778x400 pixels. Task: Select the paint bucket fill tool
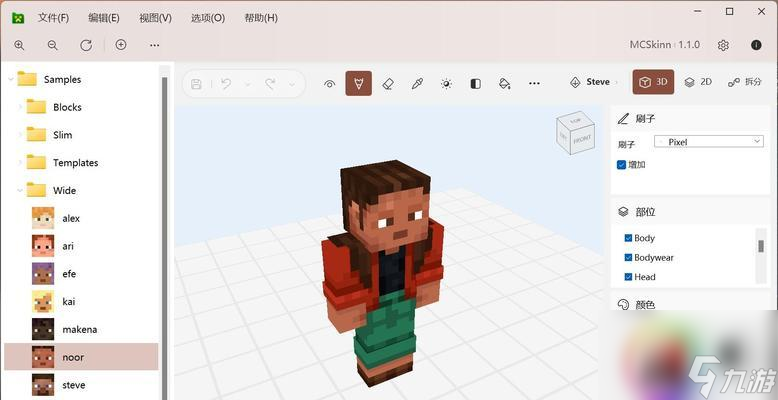point(505,84)
